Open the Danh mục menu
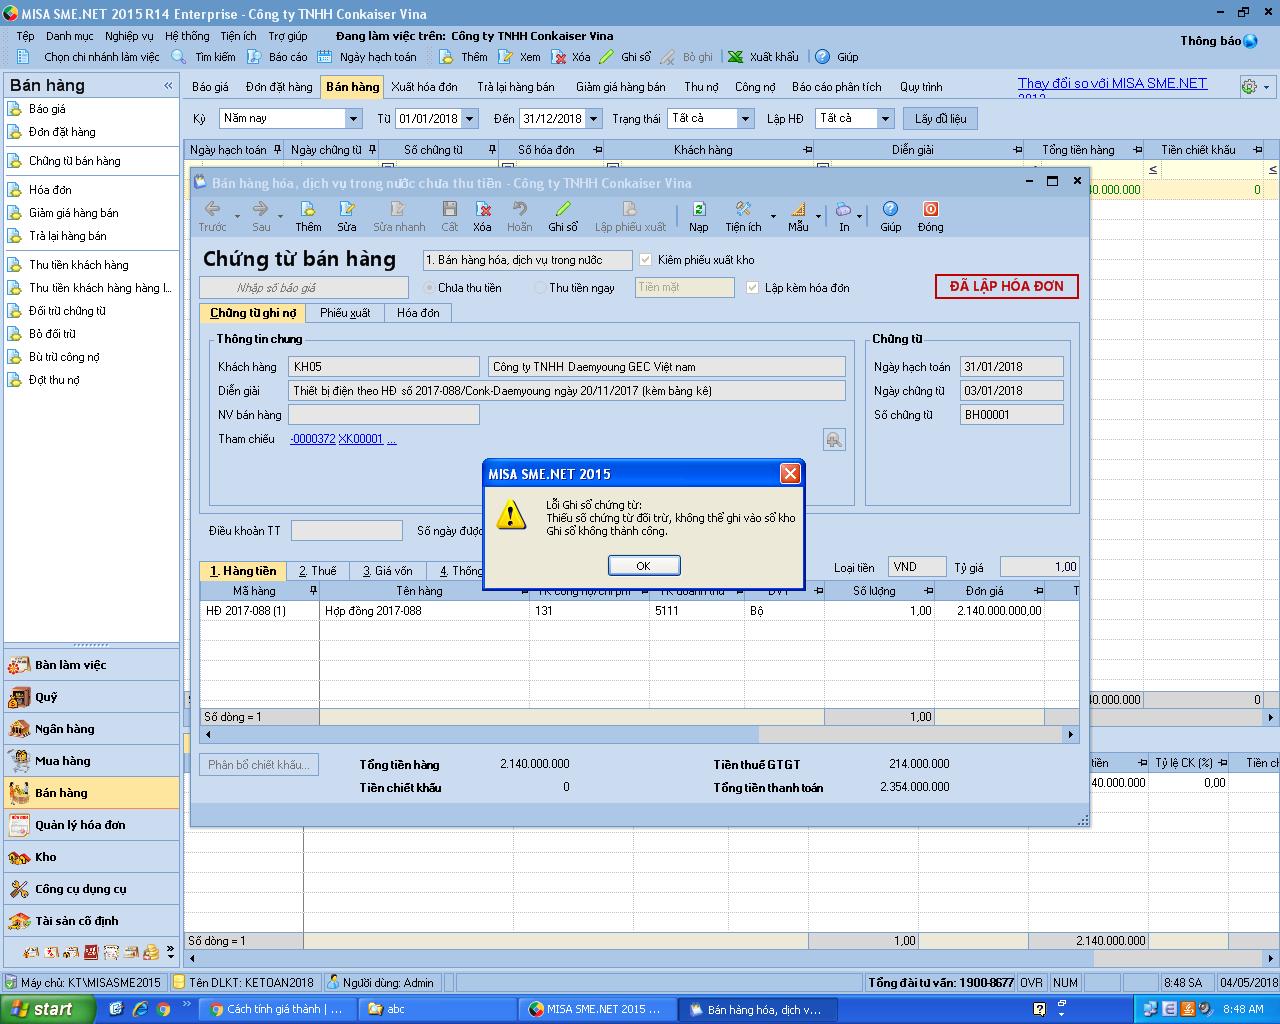The height and width of the screenshot is (1024, 1280). pos(70,36)
